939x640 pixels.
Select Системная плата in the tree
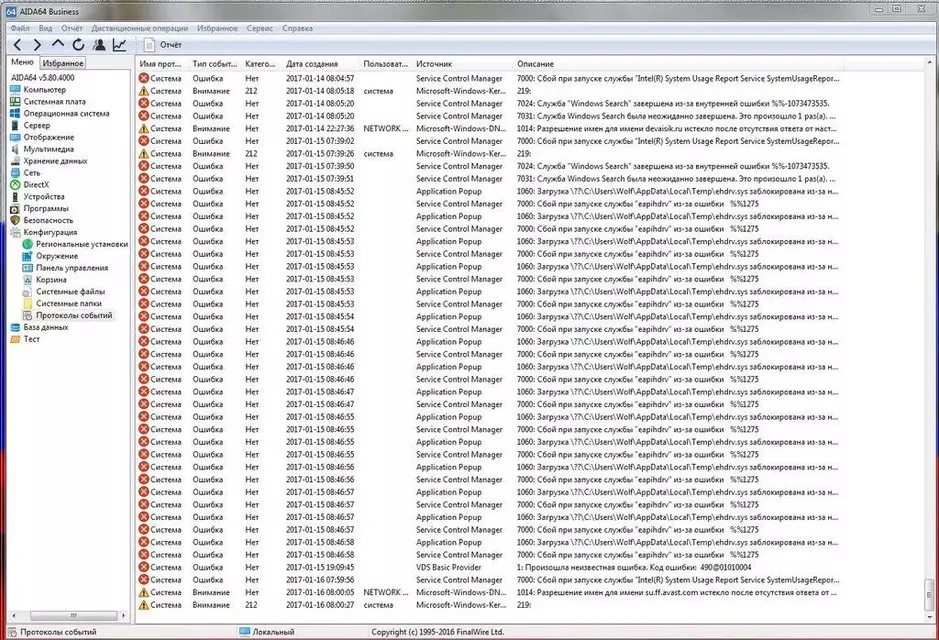[54, 102]
